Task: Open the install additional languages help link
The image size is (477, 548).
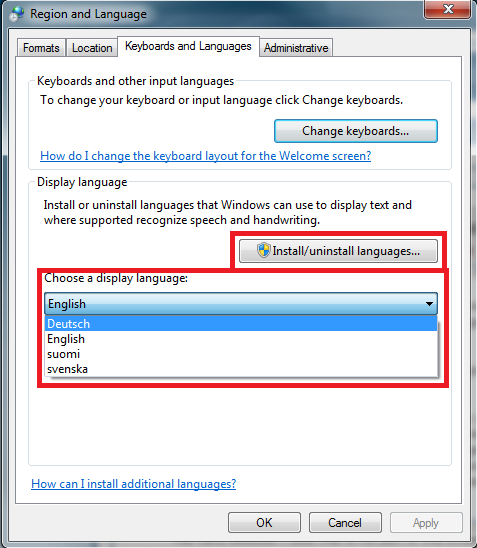Action: [133, 484]
